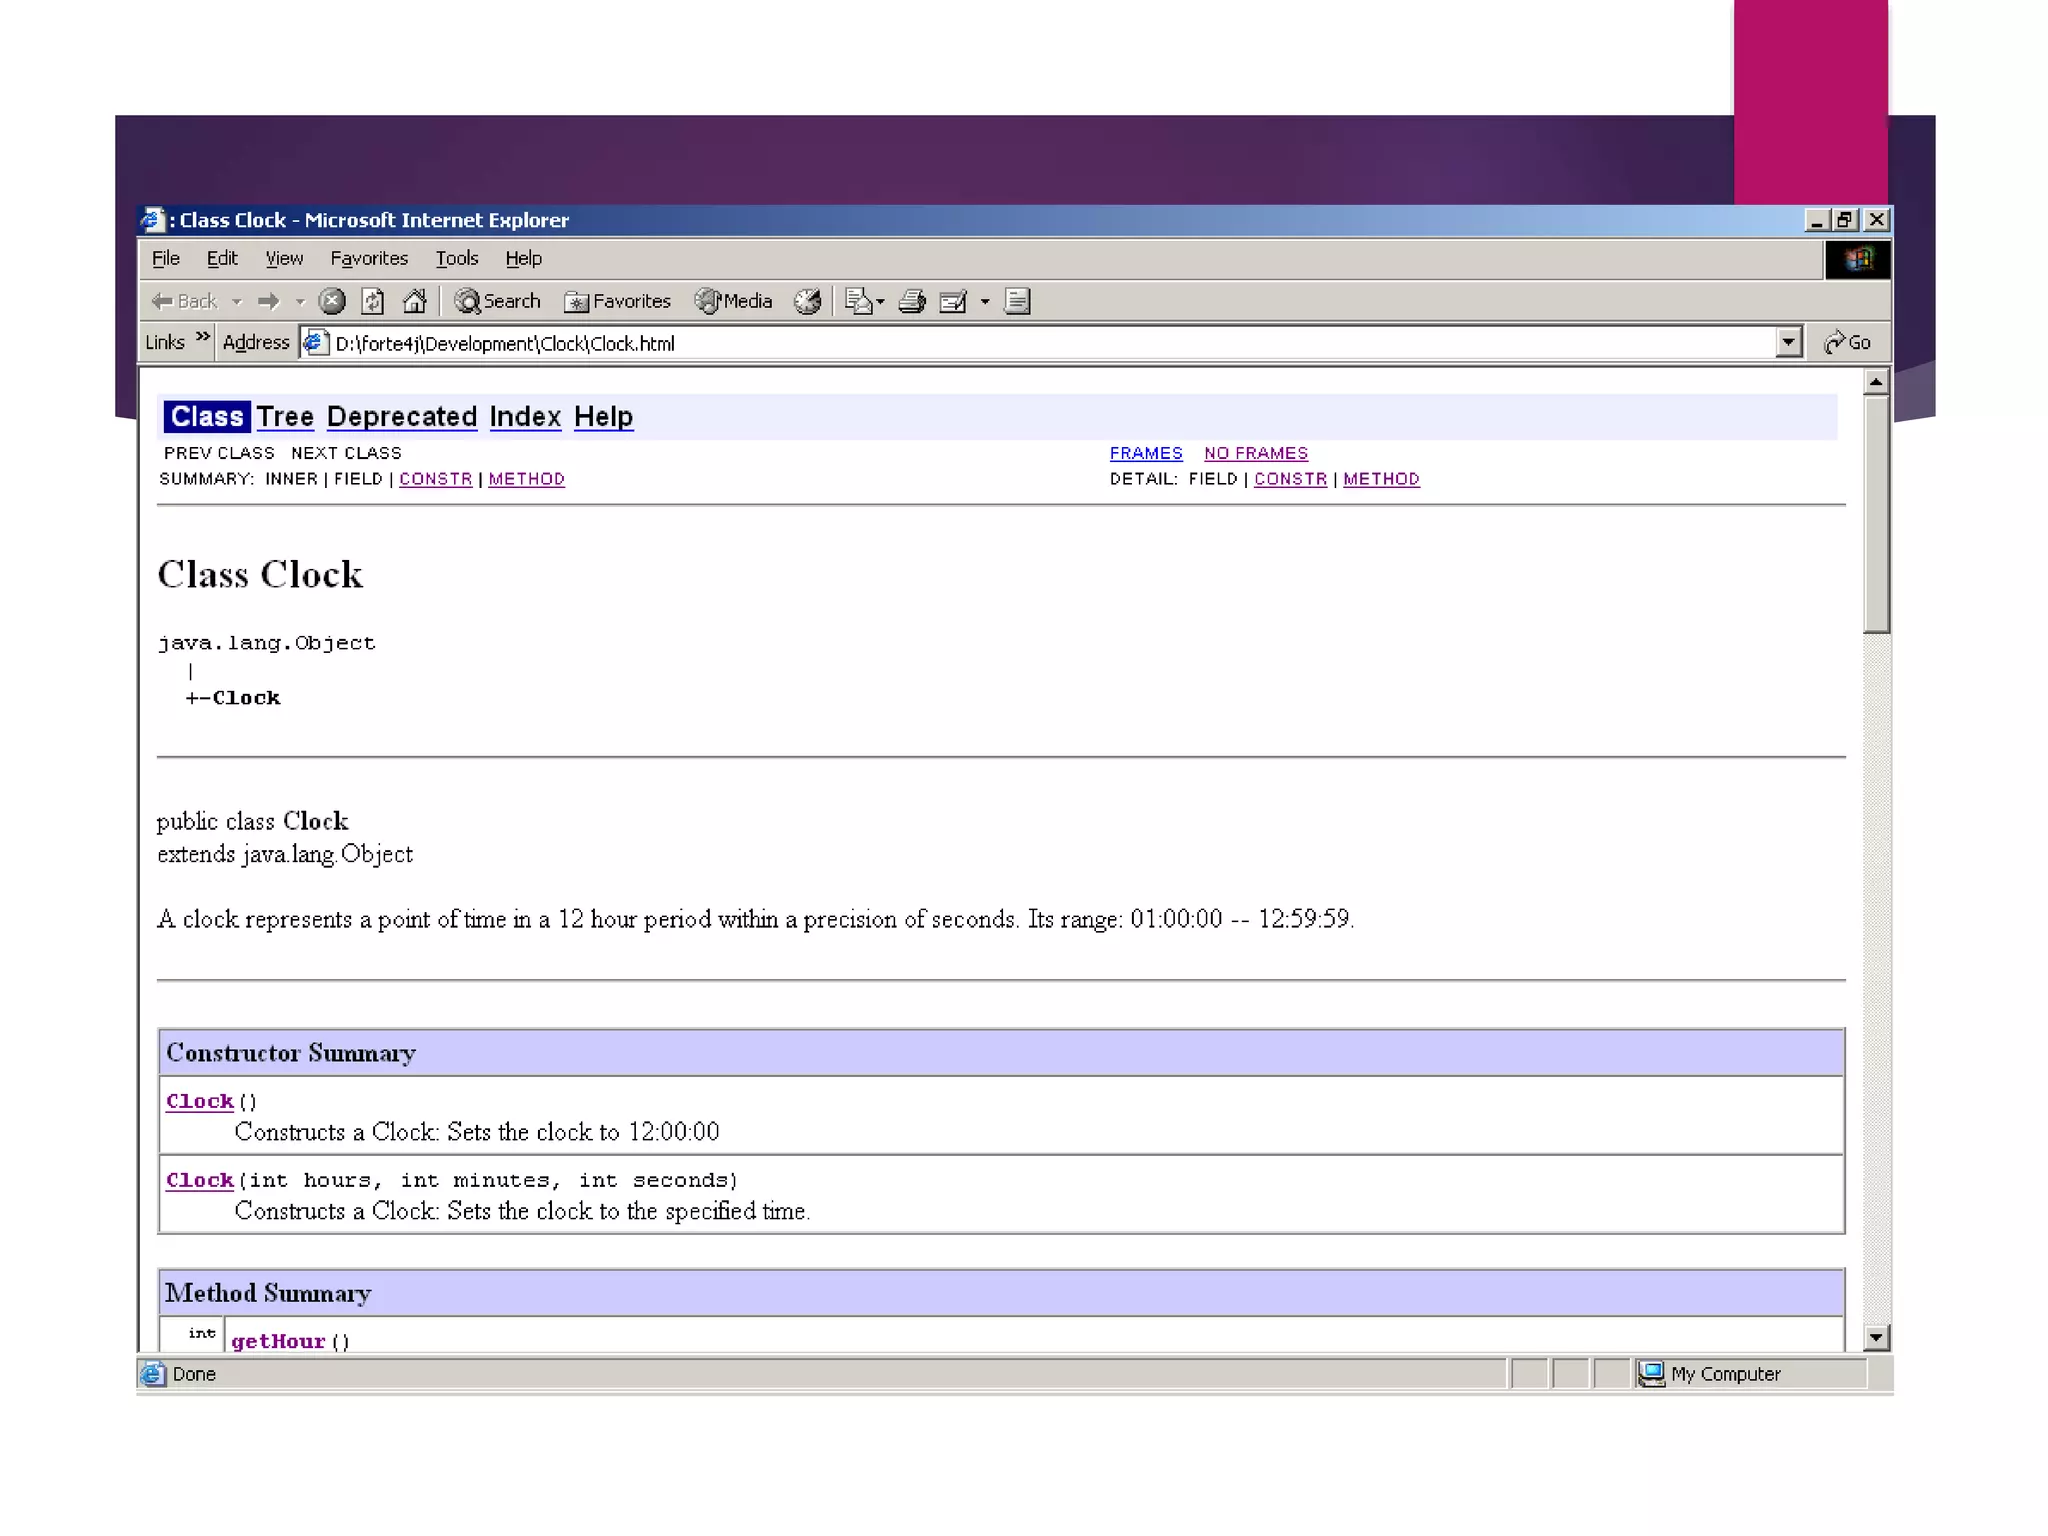Open the Deprecated navigation link
Screen dimensions: 2048x1536
pos(402,416)
